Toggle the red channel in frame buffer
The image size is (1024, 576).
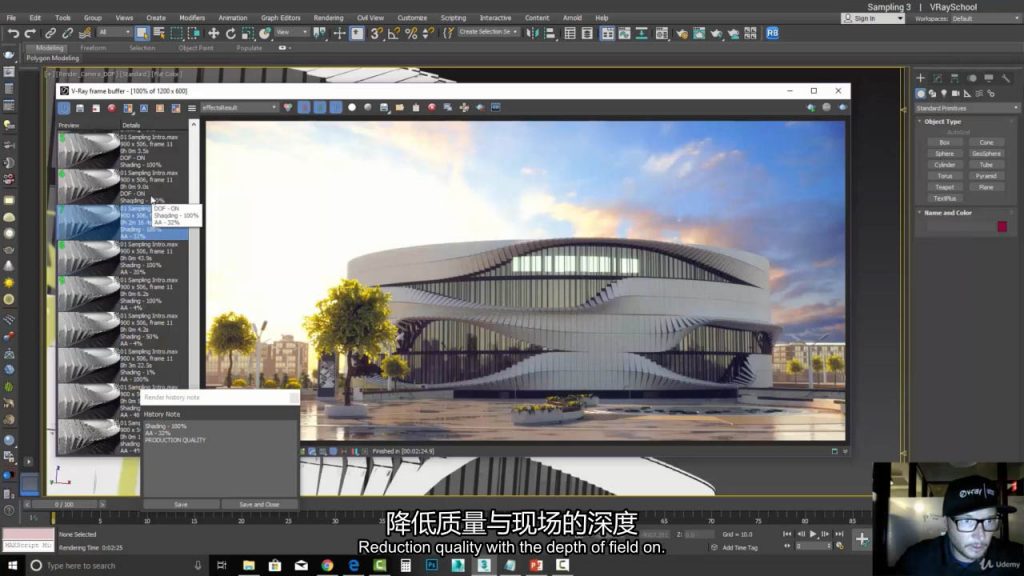(x=304, y=107)
